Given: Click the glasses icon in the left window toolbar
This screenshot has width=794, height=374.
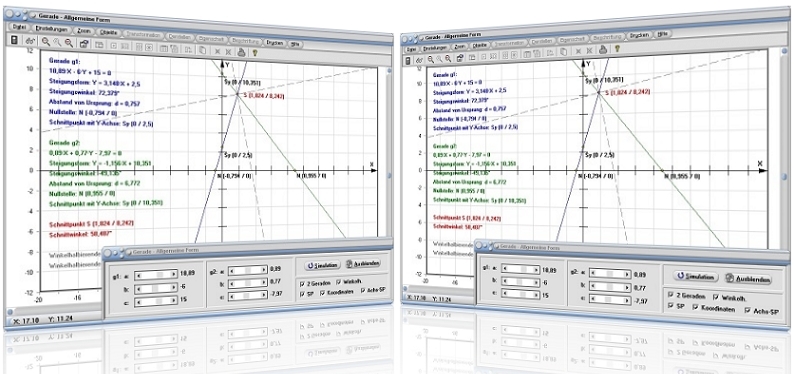Looking at the screenshot, I should (29, 41).
